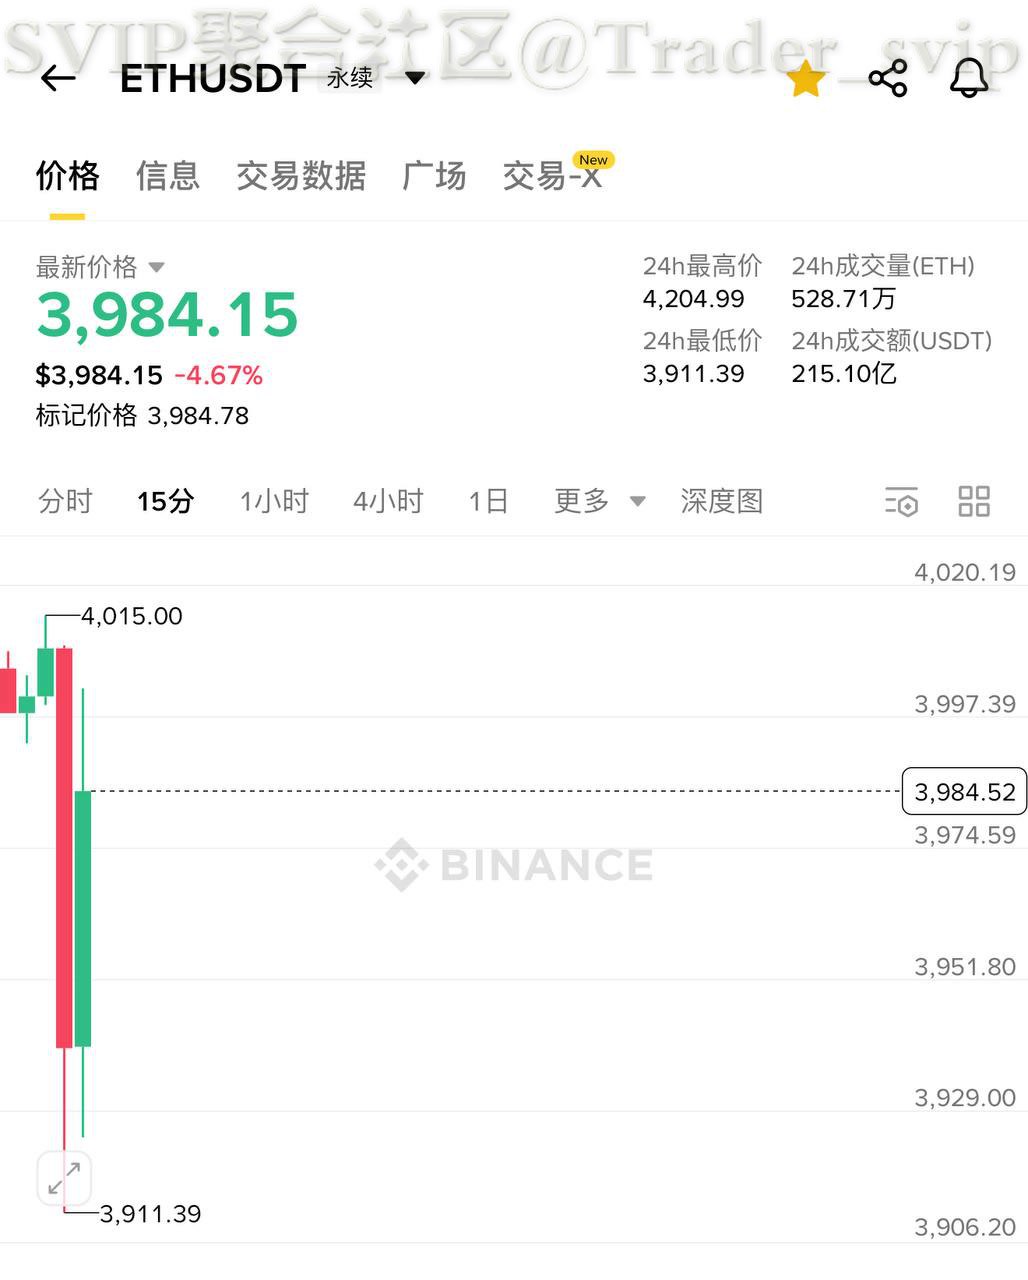Tap the back arrow icon

click(x=58, y=78)
